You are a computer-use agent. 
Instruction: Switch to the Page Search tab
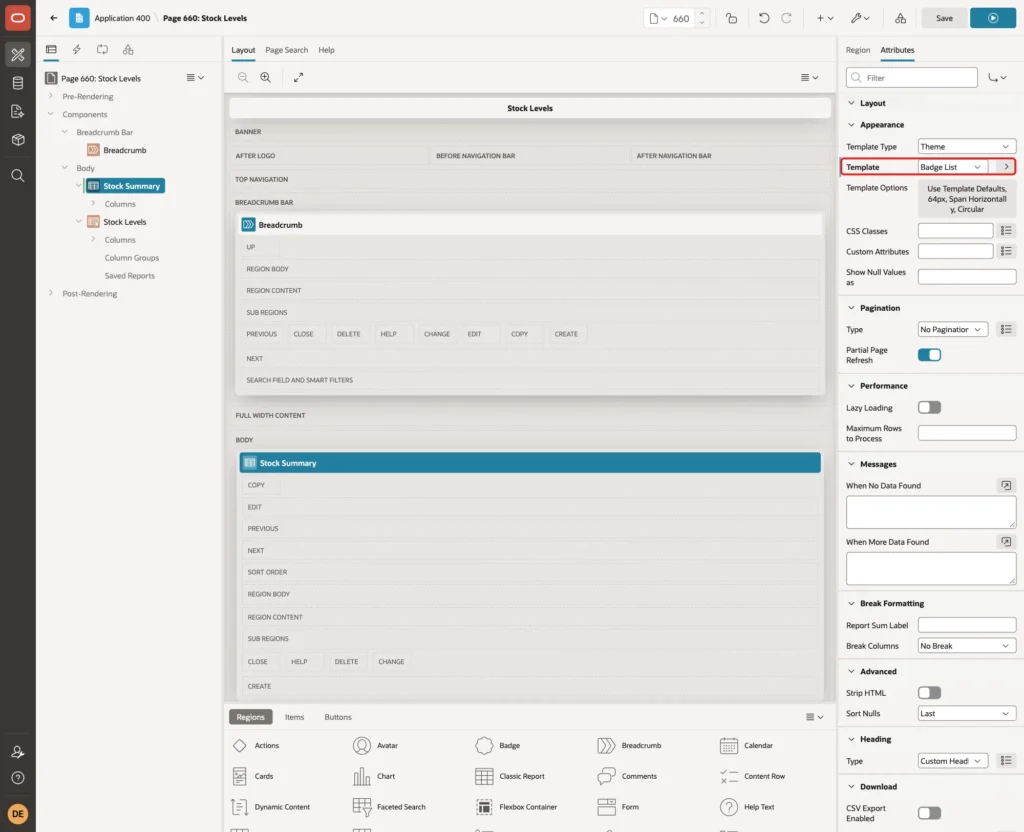point(286,50)
